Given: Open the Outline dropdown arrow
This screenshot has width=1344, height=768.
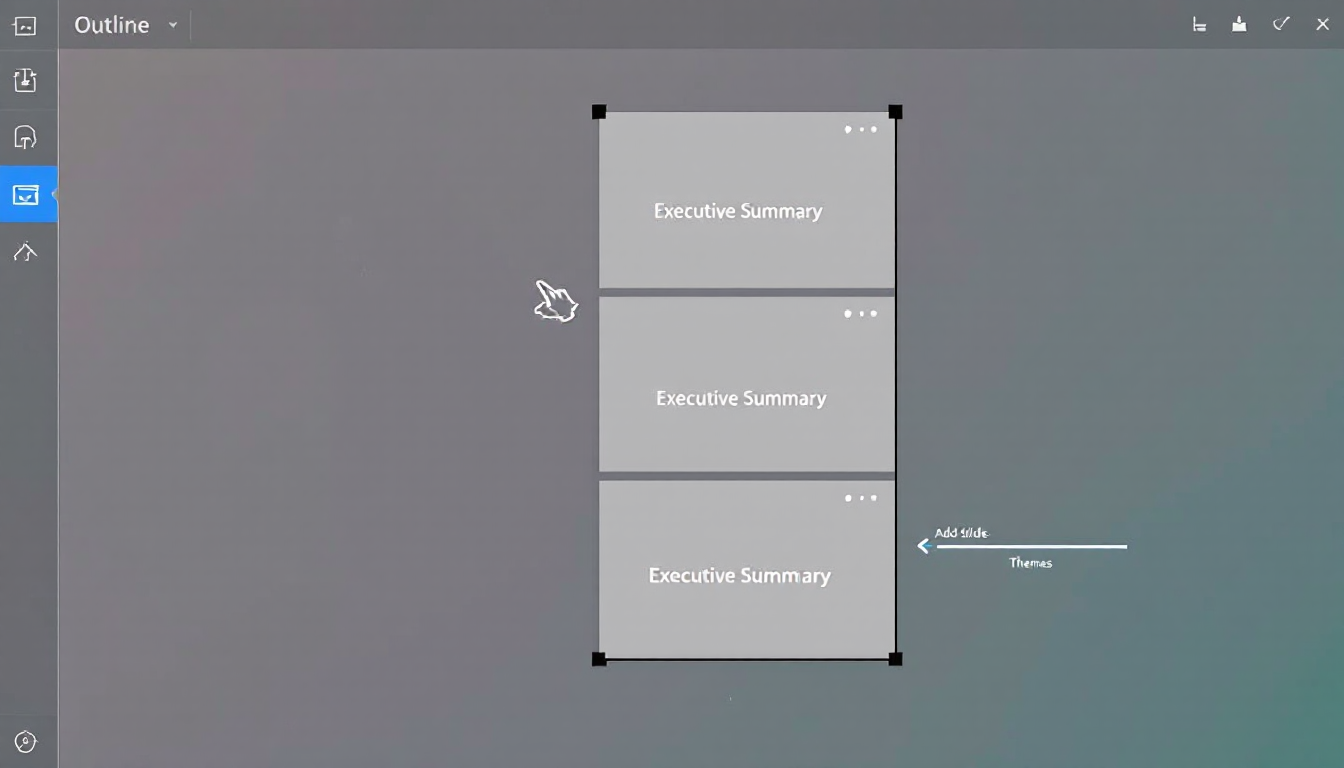Looking at the screenshot, I should pos(172,25).
